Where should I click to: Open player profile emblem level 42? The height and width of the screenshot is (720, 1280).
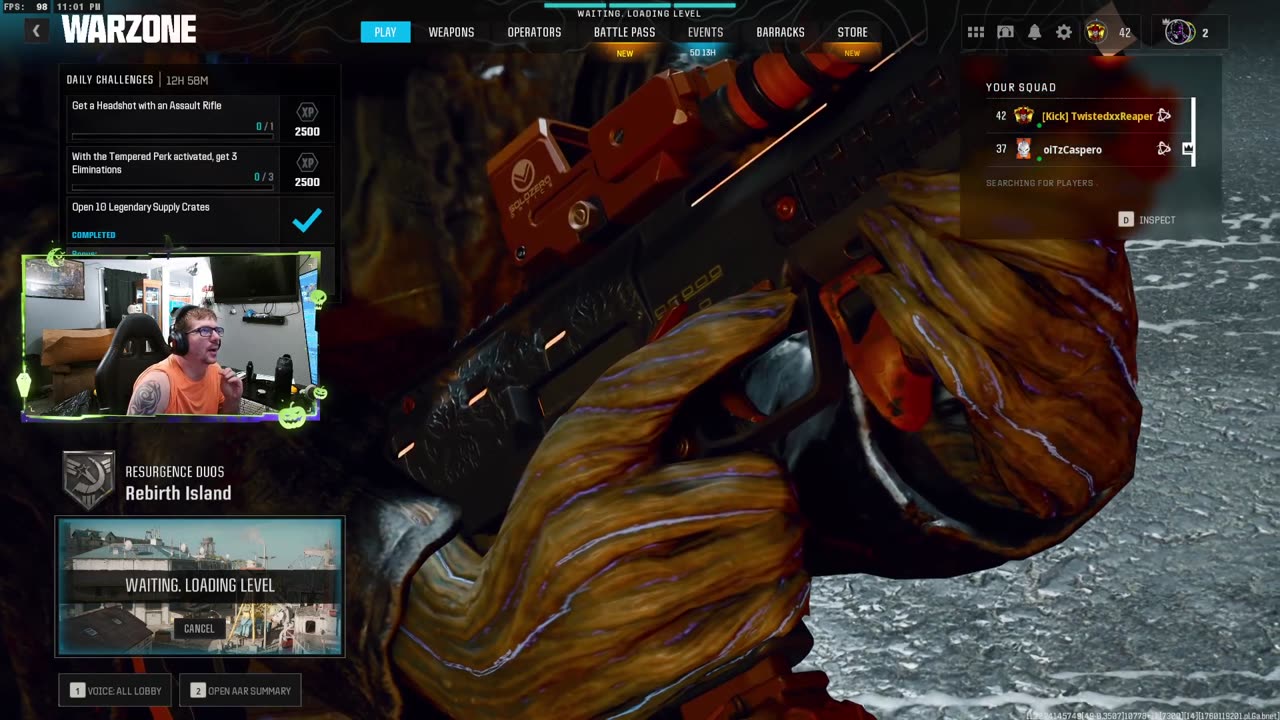pyautogui.click(x=1096, y=32)
